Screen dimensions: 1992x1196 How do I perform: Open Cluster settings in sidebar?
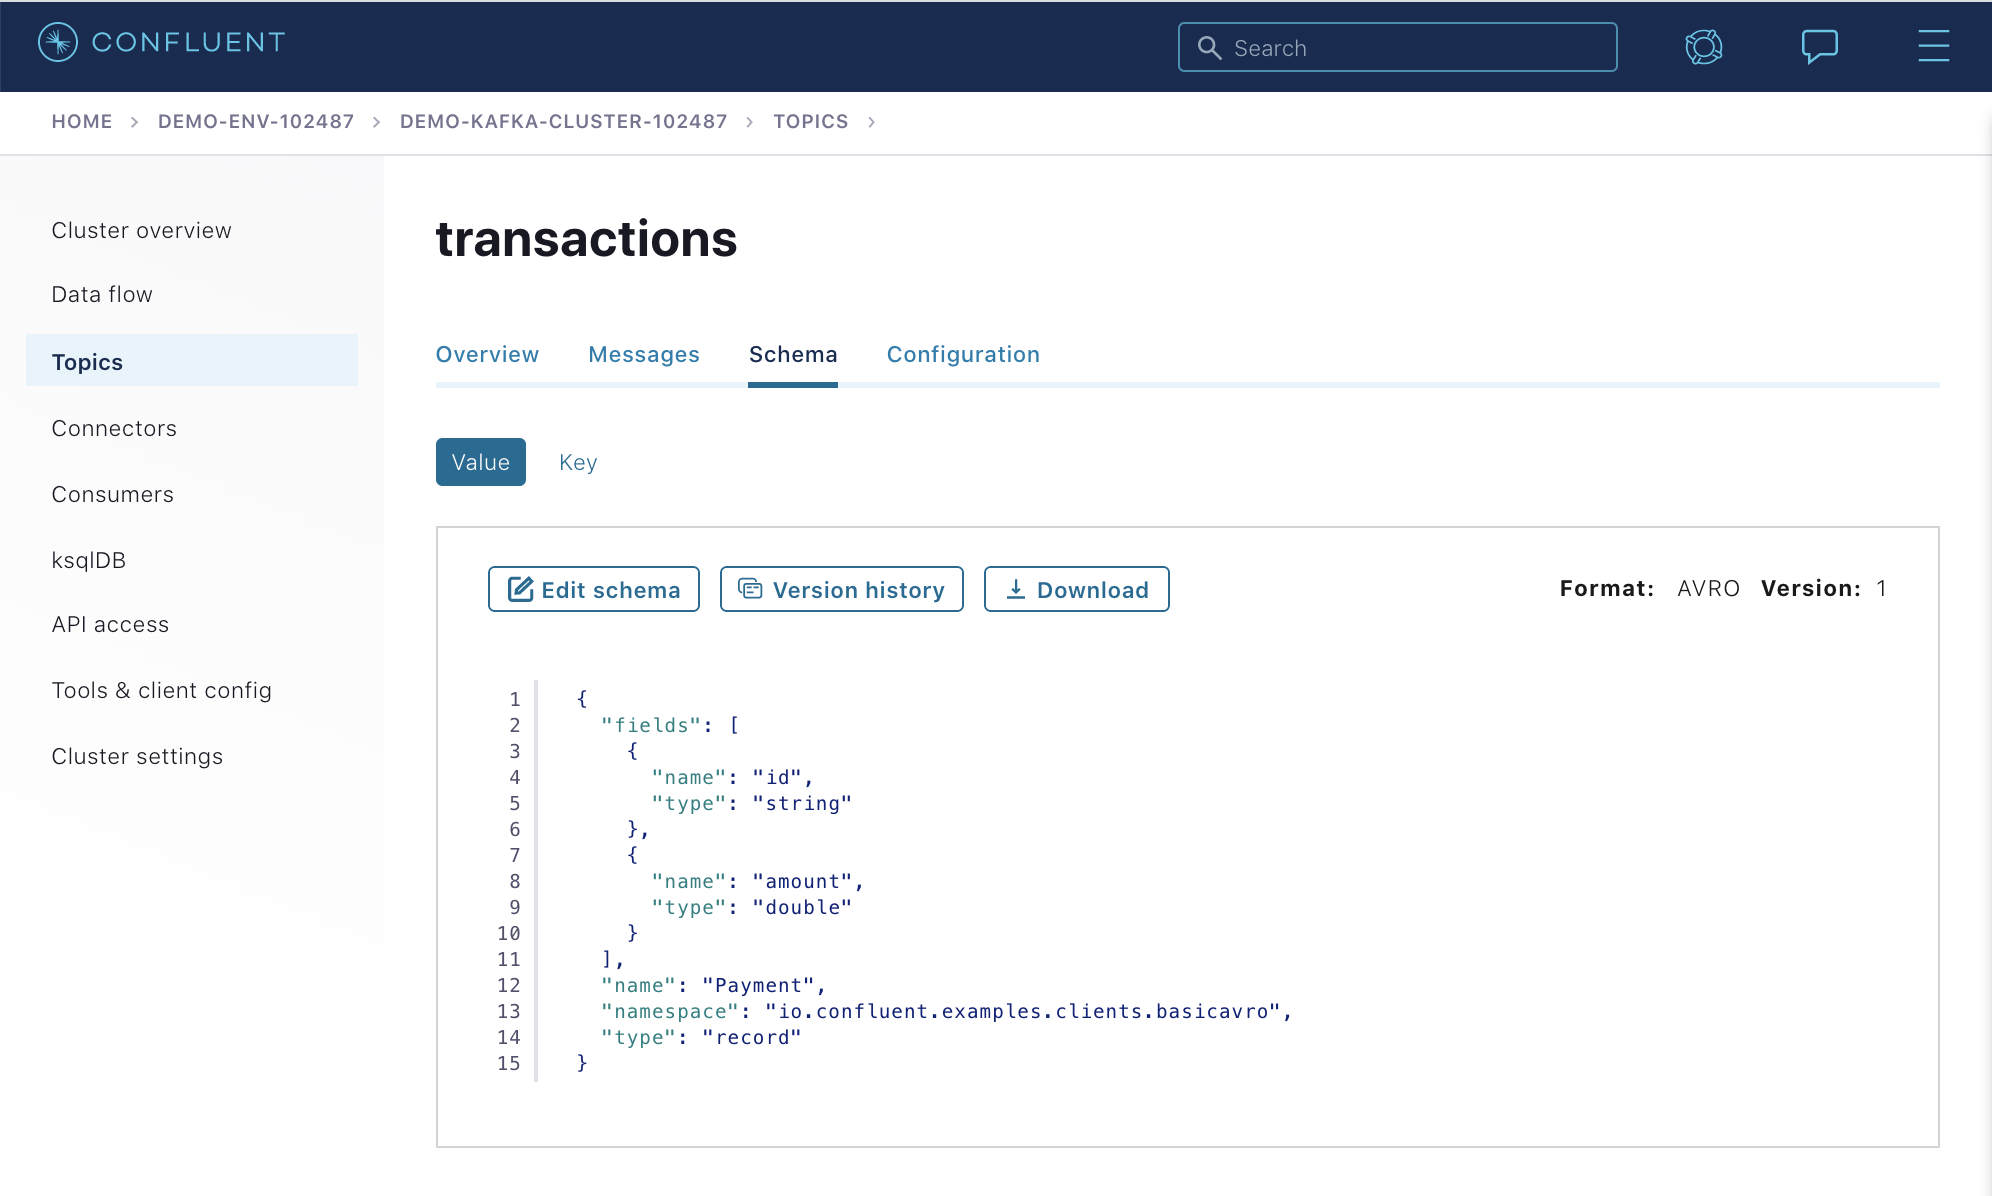[x=137, y=757]
